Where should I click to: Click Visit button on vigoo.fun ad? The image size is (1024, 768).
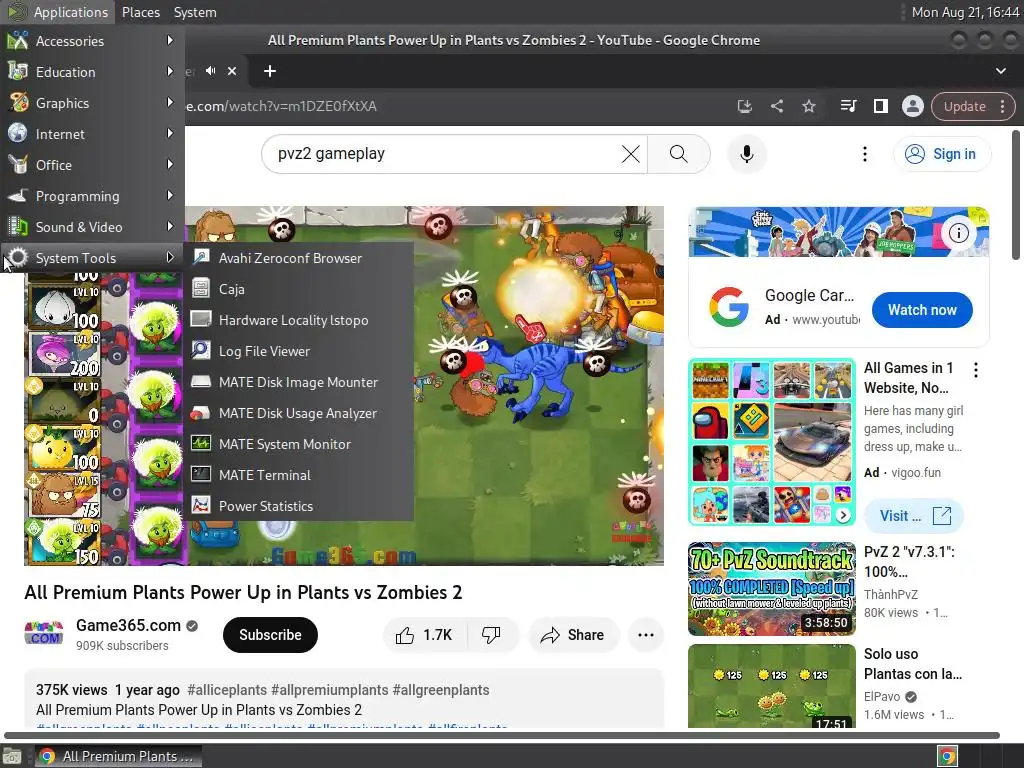click(914, 516)
